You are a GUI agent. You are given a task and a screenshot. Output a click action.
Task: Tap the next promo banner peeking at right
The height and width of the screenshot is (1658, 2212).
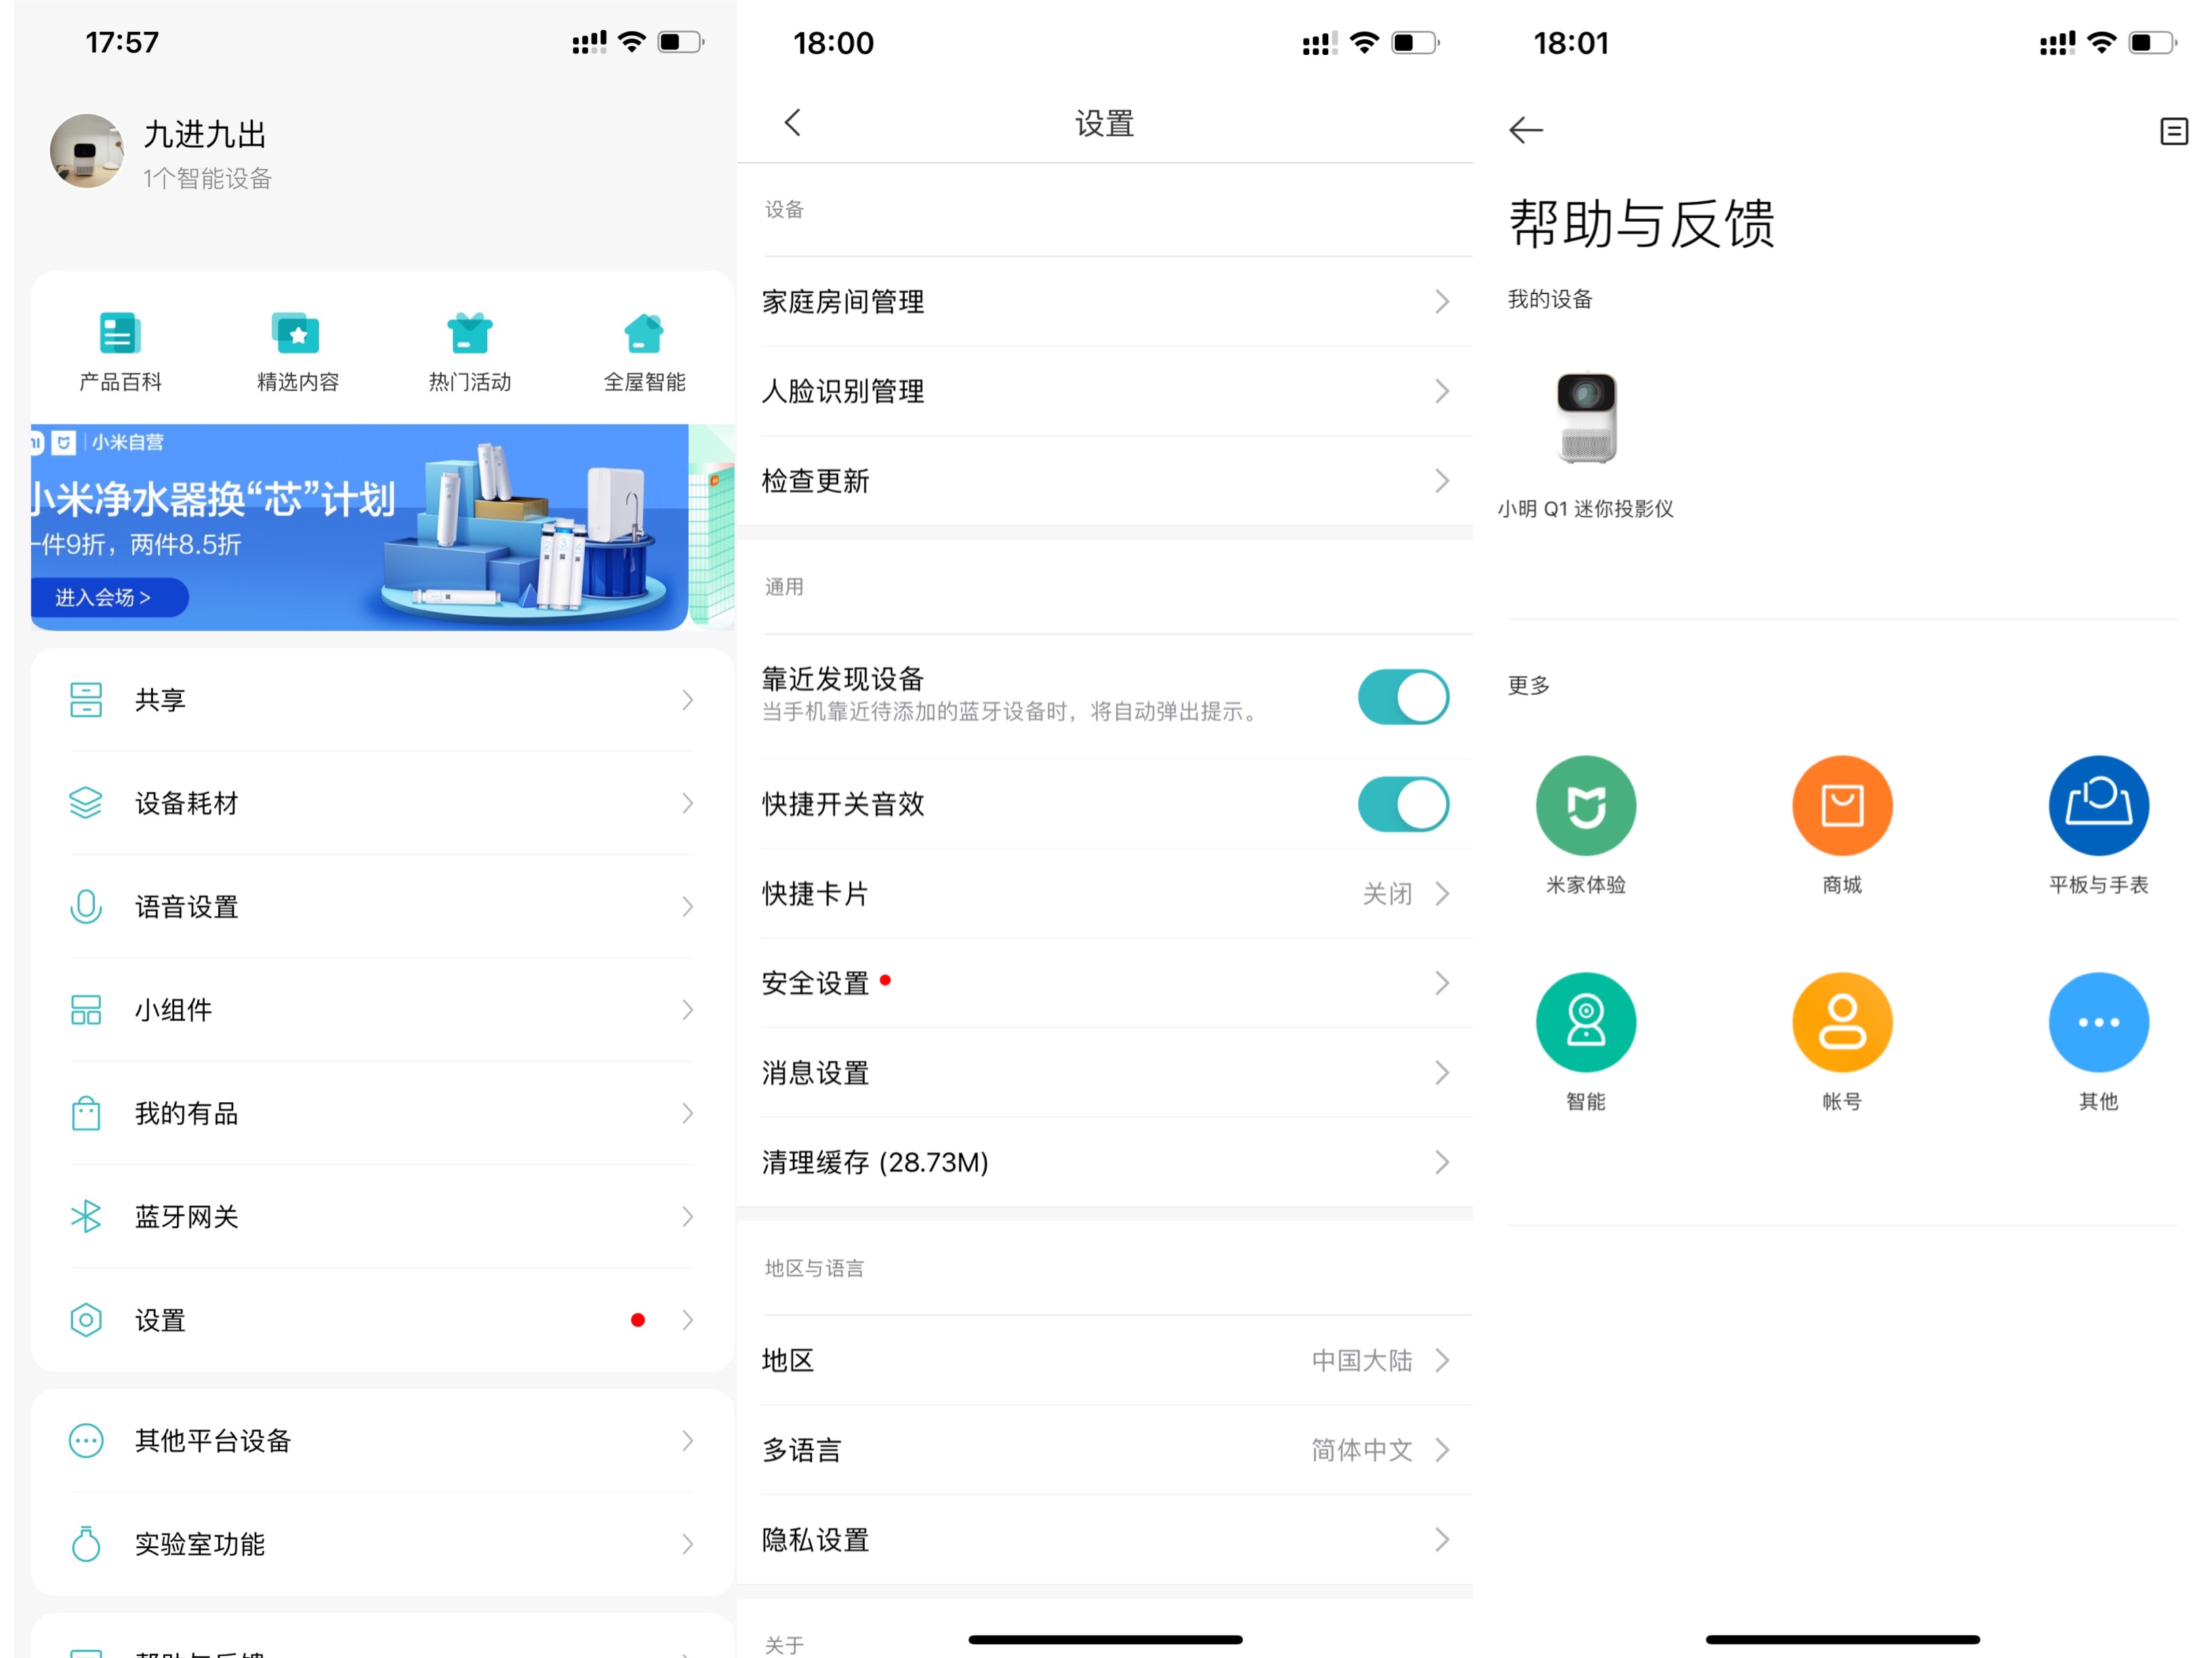click(712, 527)
